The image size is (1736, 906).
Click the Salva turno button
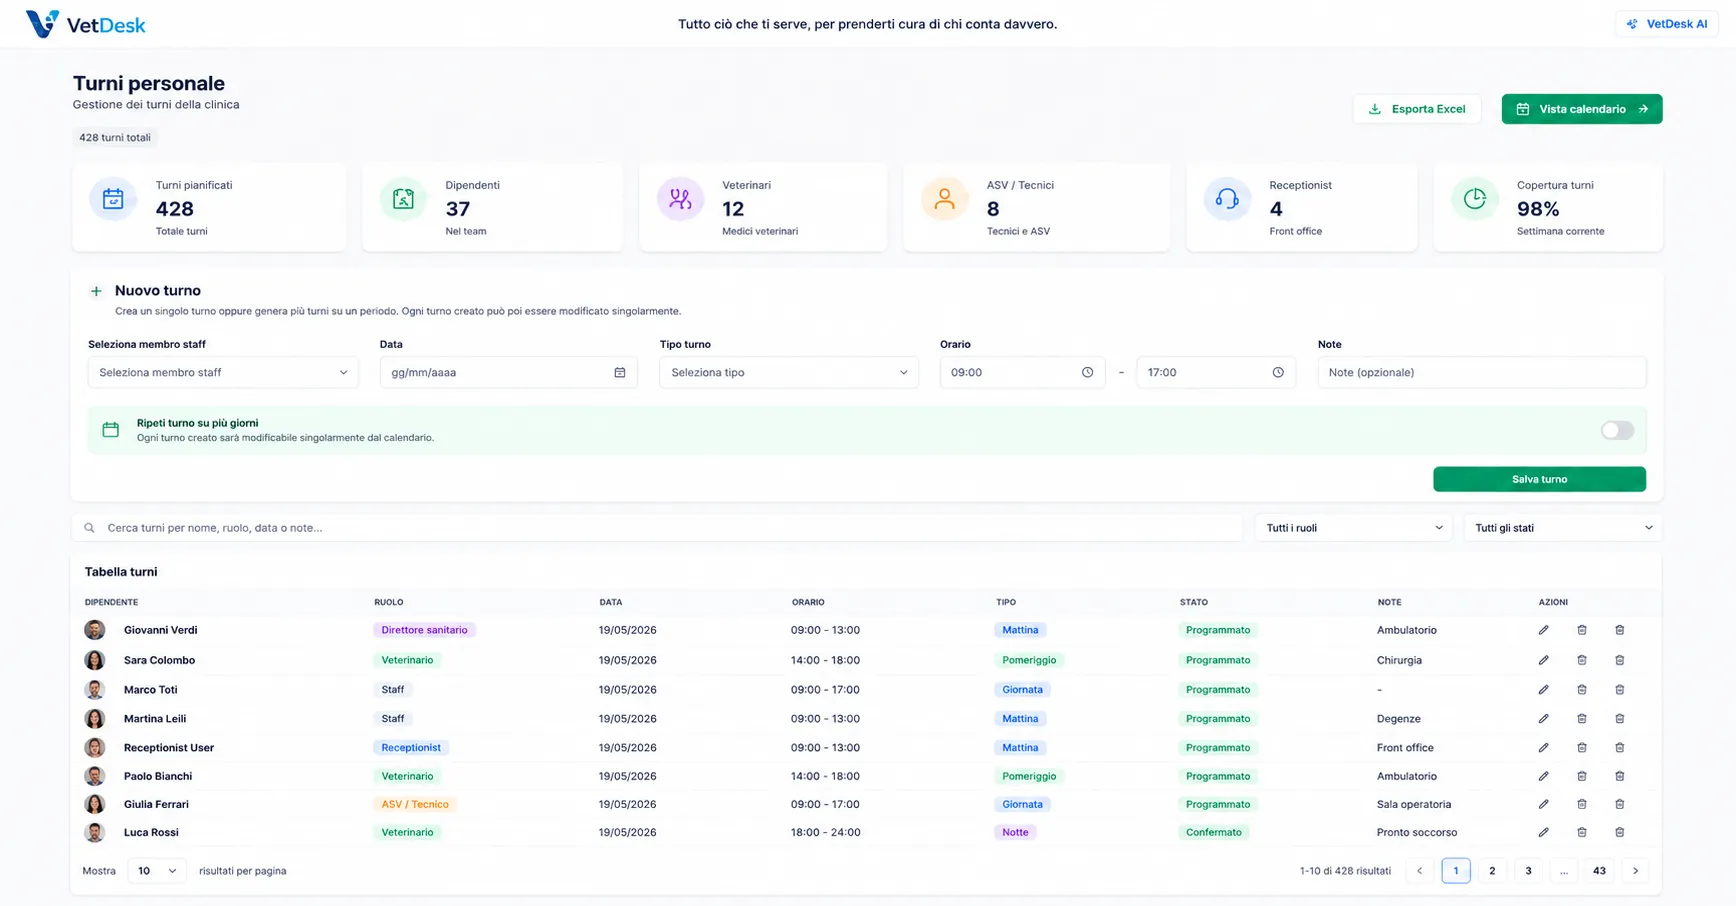point(1539,479)
